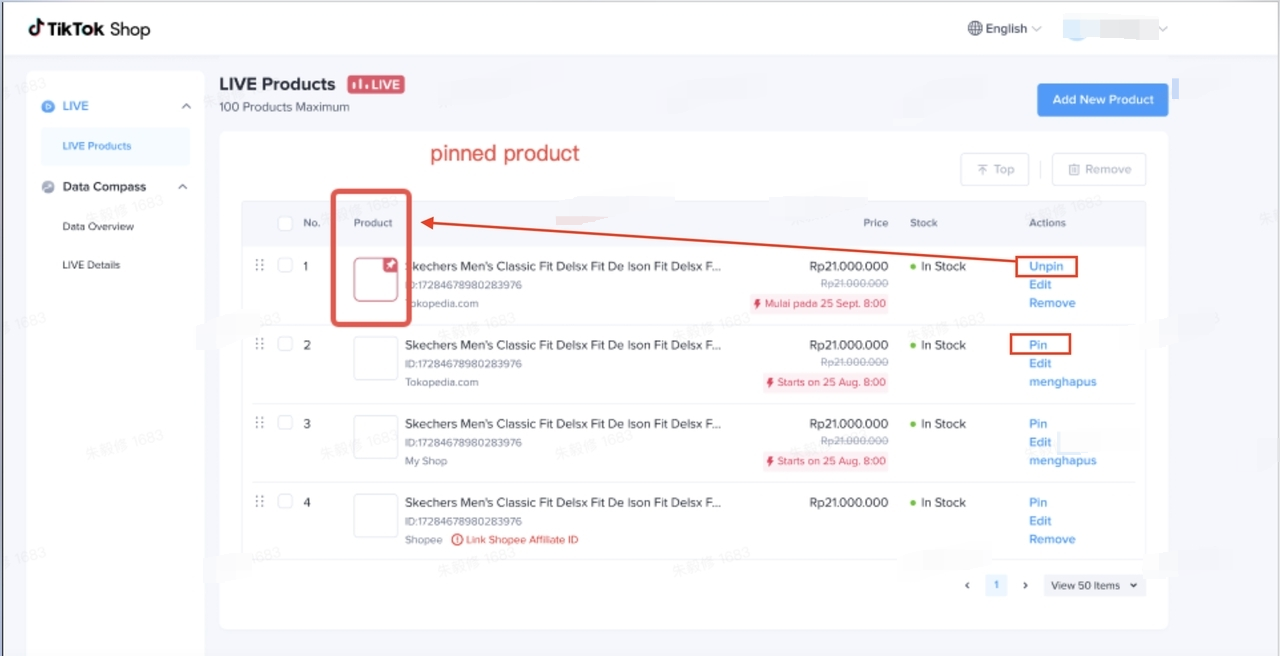Toggle the select-all checkbox in table header
This screenshot has height=656, width=1280.
pyautogui.click(x=285, y=223)
